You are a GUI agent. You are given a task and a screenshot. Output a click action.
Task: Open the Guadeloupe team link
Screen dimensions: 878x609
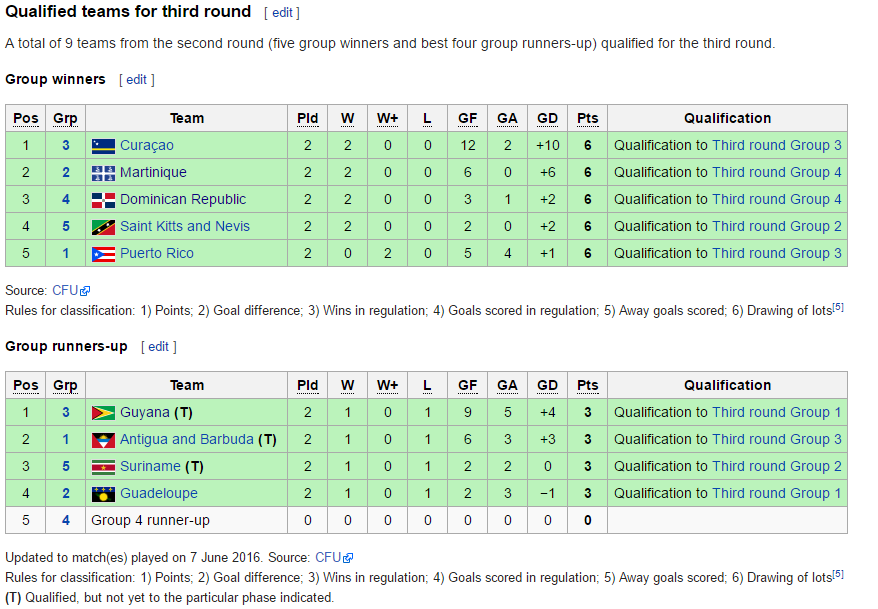click(158, 493)
